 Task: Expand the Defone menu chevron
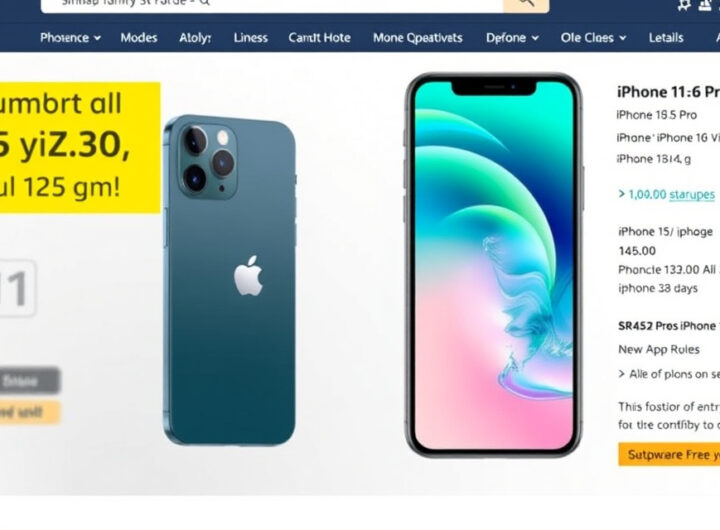click(x=535, y=38)
